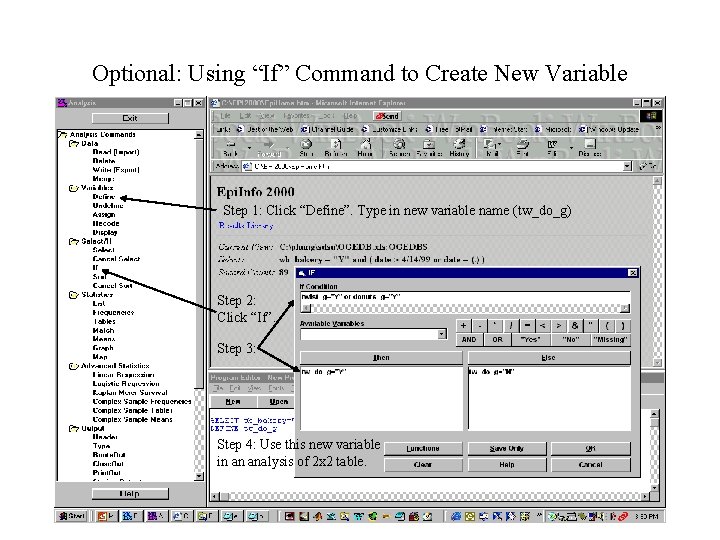Open the Available Variables dropdown
720x540 pixels.
click(442, 334)
